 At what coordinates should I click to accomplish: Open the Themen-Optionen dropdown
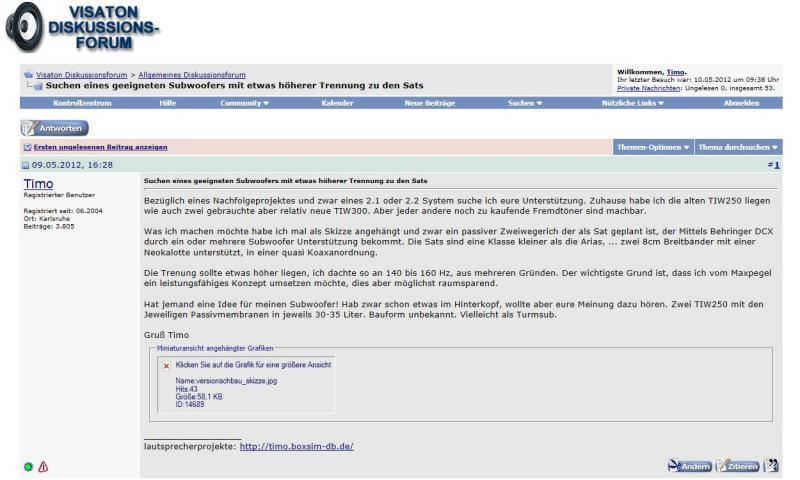[653, 147]
